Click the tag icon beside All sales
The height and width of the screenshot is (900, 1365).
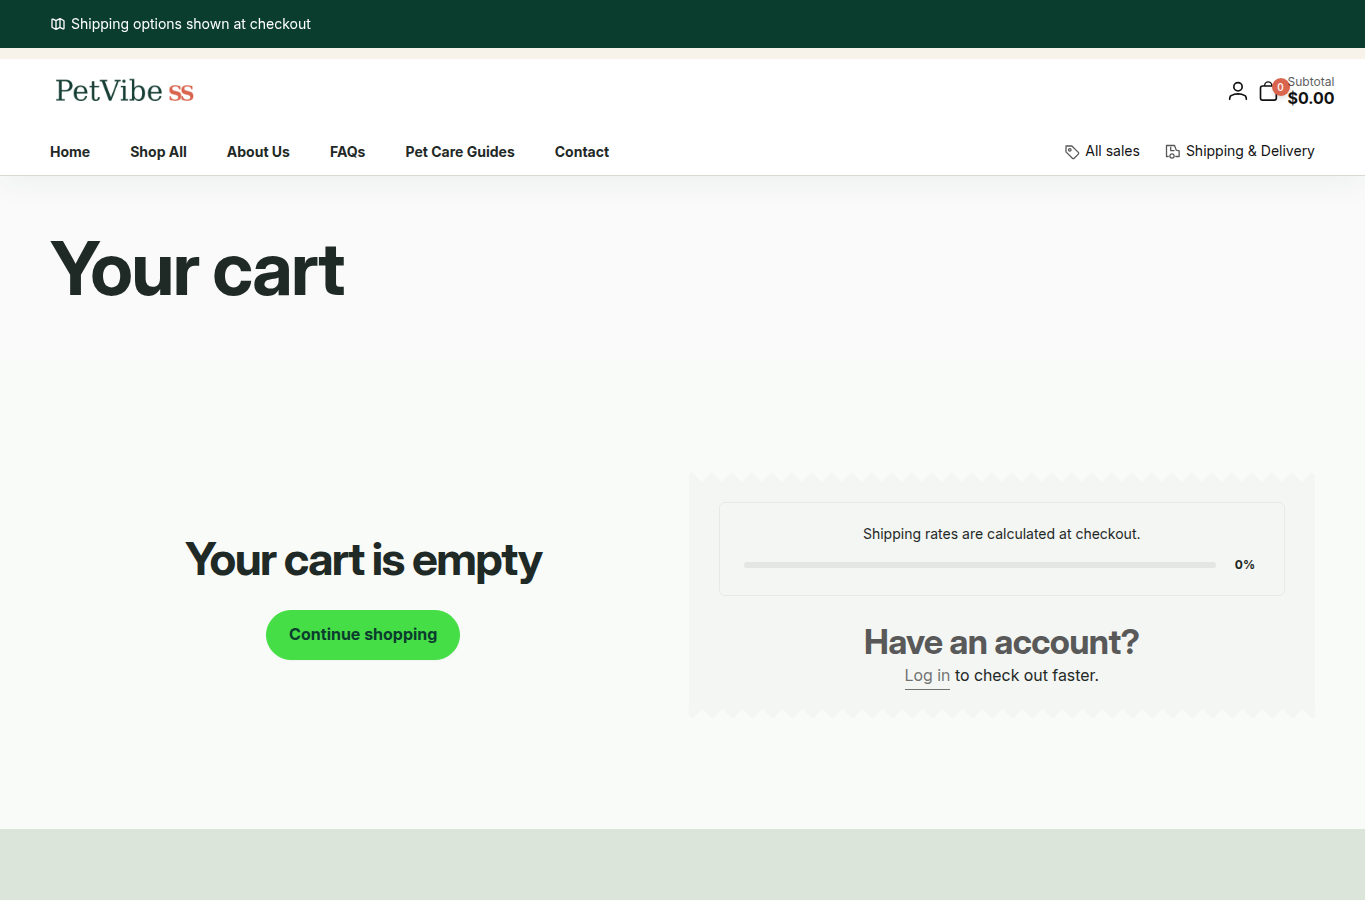(1072, 152)
